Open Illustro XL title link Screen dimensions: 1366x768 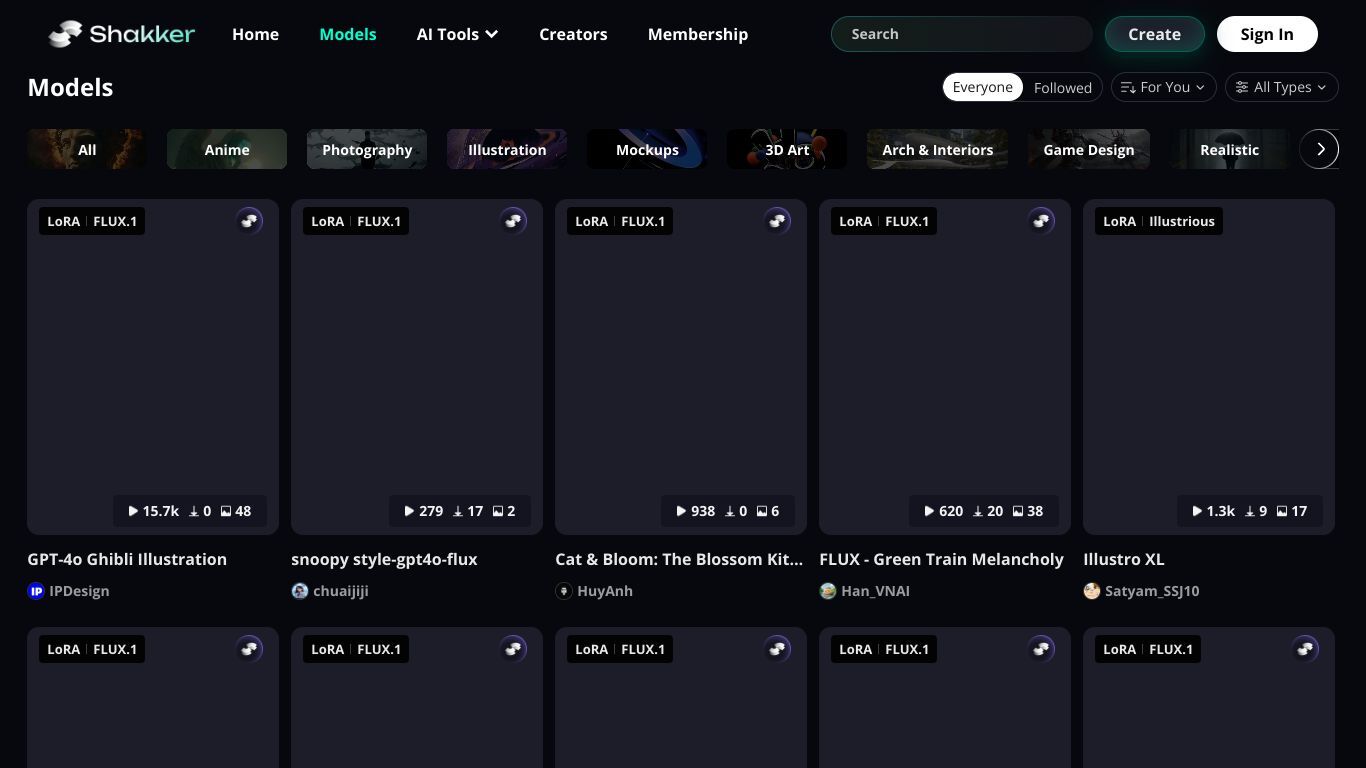coord(1124,559)
